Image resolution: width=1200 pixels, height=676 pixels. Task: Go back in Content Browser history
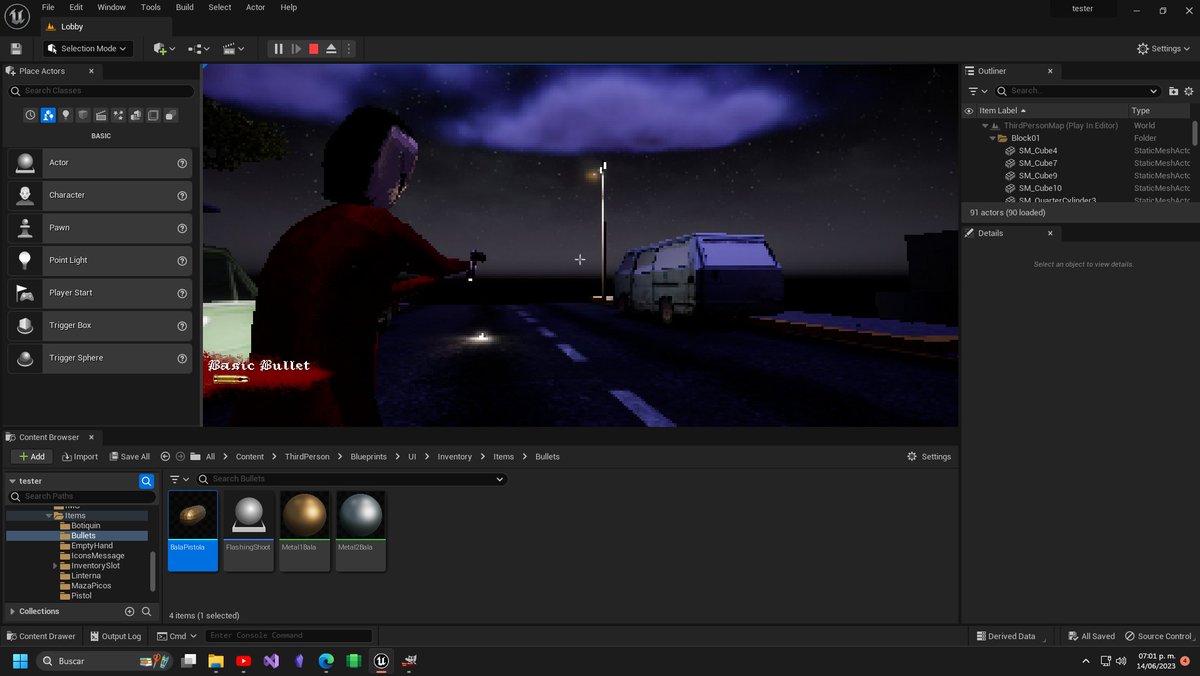point(165,457)
